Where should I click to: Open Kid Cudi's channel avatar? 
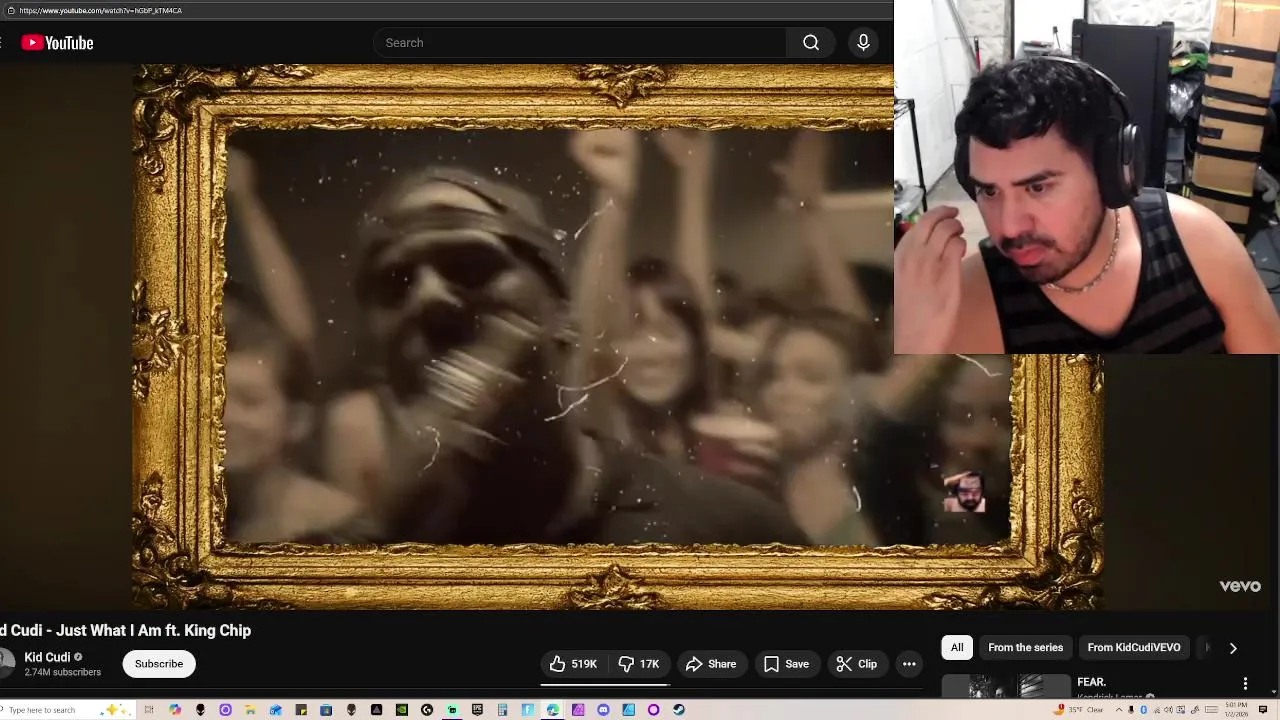[x=6, y=664]
